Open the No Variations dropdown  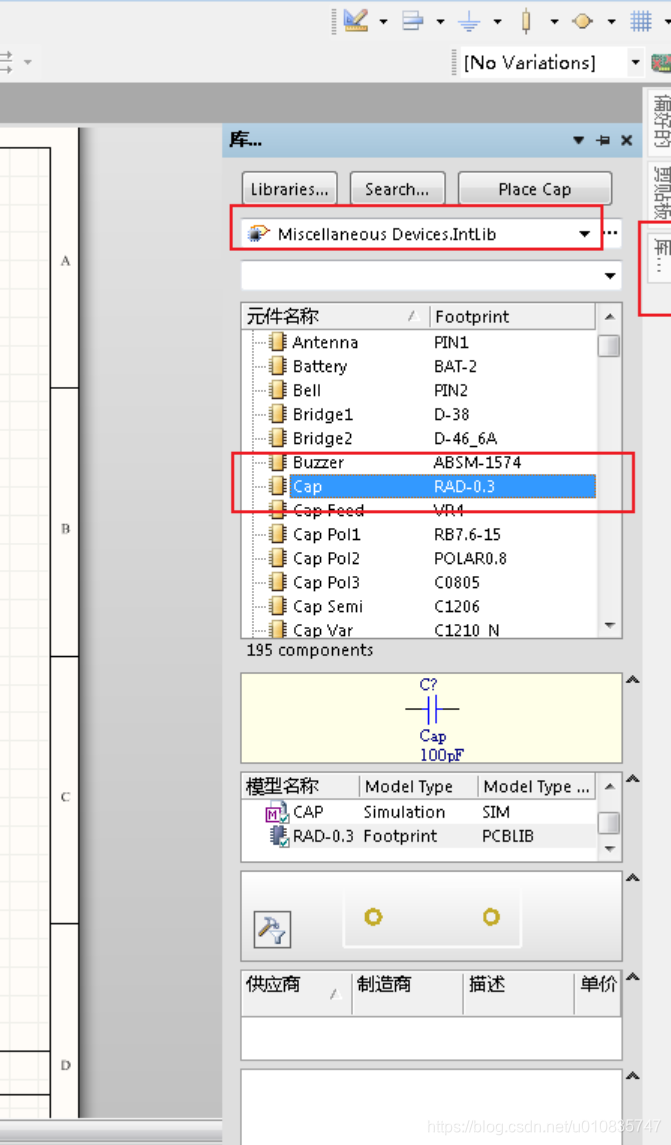[x=635, y=62]
